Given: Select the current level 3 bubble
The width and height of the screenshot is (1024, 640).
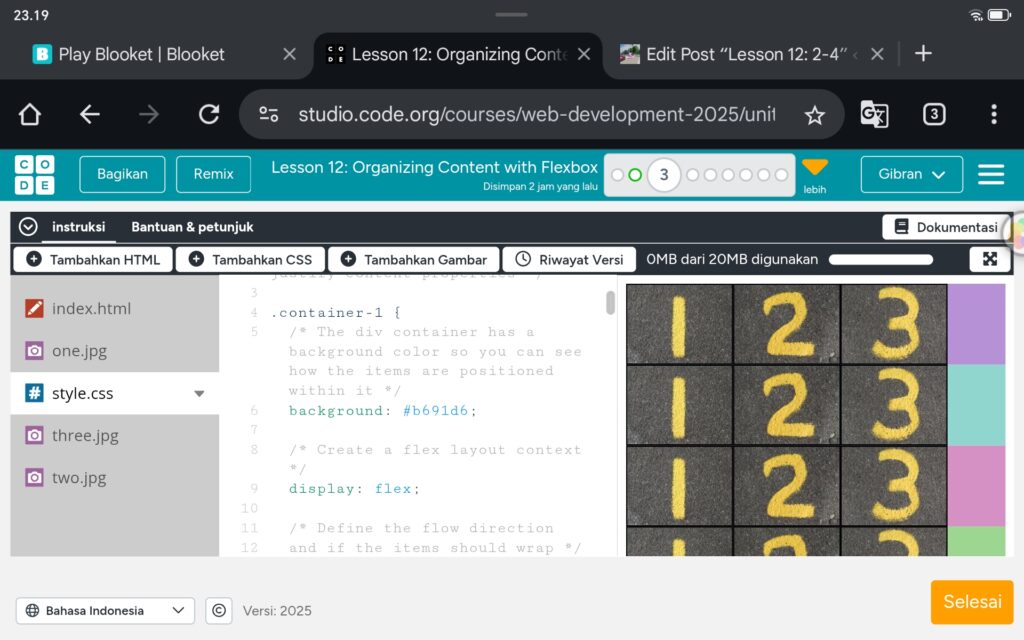Looking at the screenshot, I should (x=663, y=175).
